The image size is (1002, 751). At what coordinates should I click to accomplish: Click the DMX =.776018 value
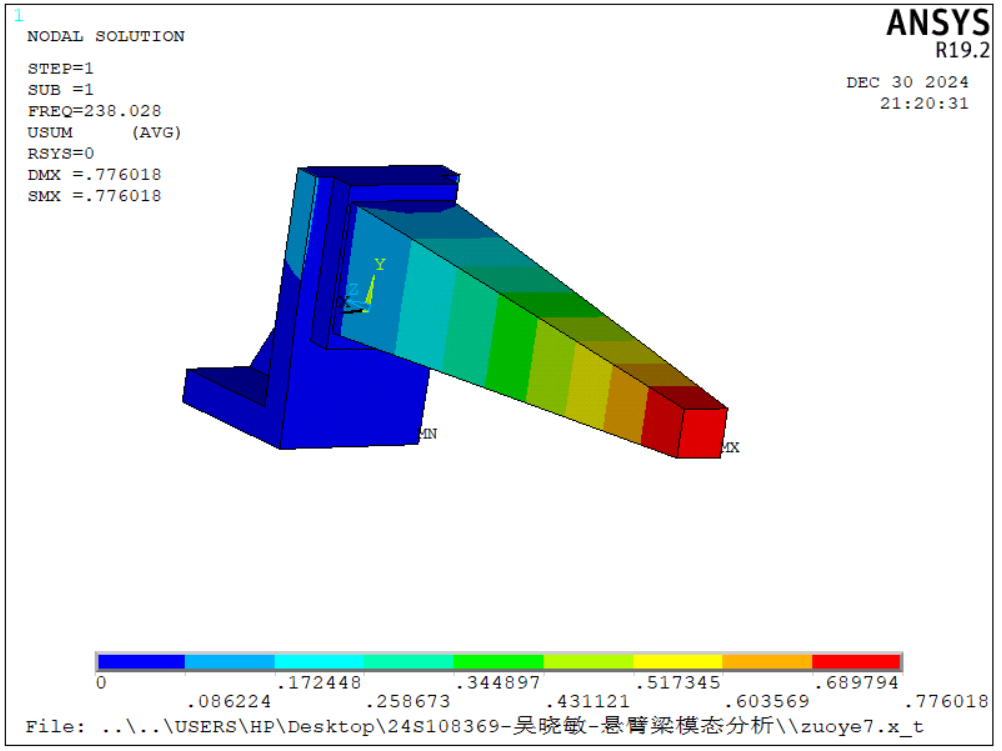tap(94, 174)
